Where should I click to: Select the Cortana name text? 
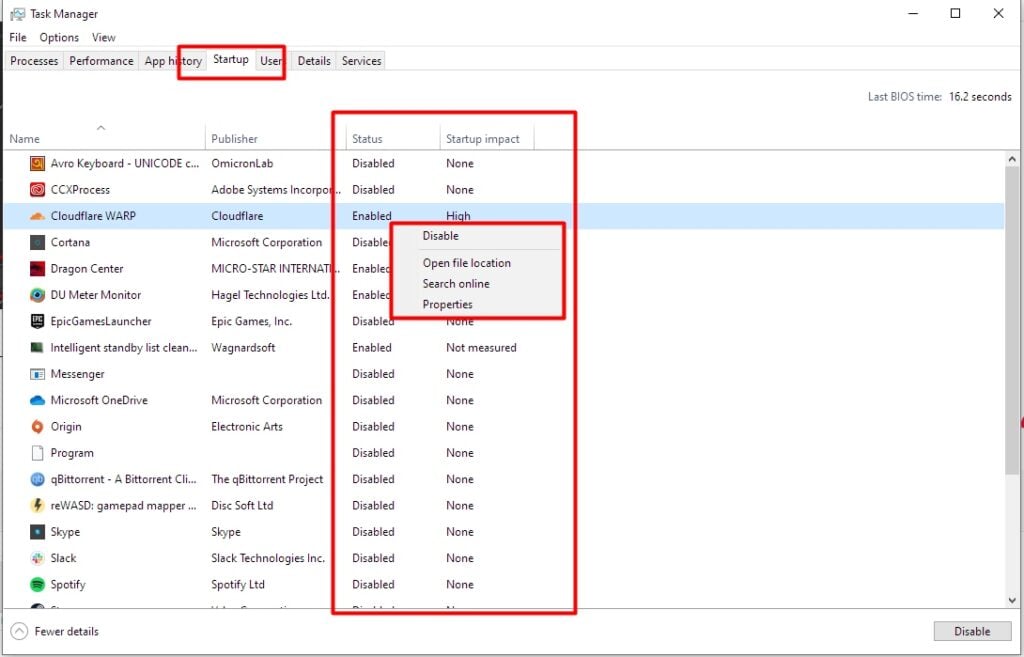click(71, 242)
